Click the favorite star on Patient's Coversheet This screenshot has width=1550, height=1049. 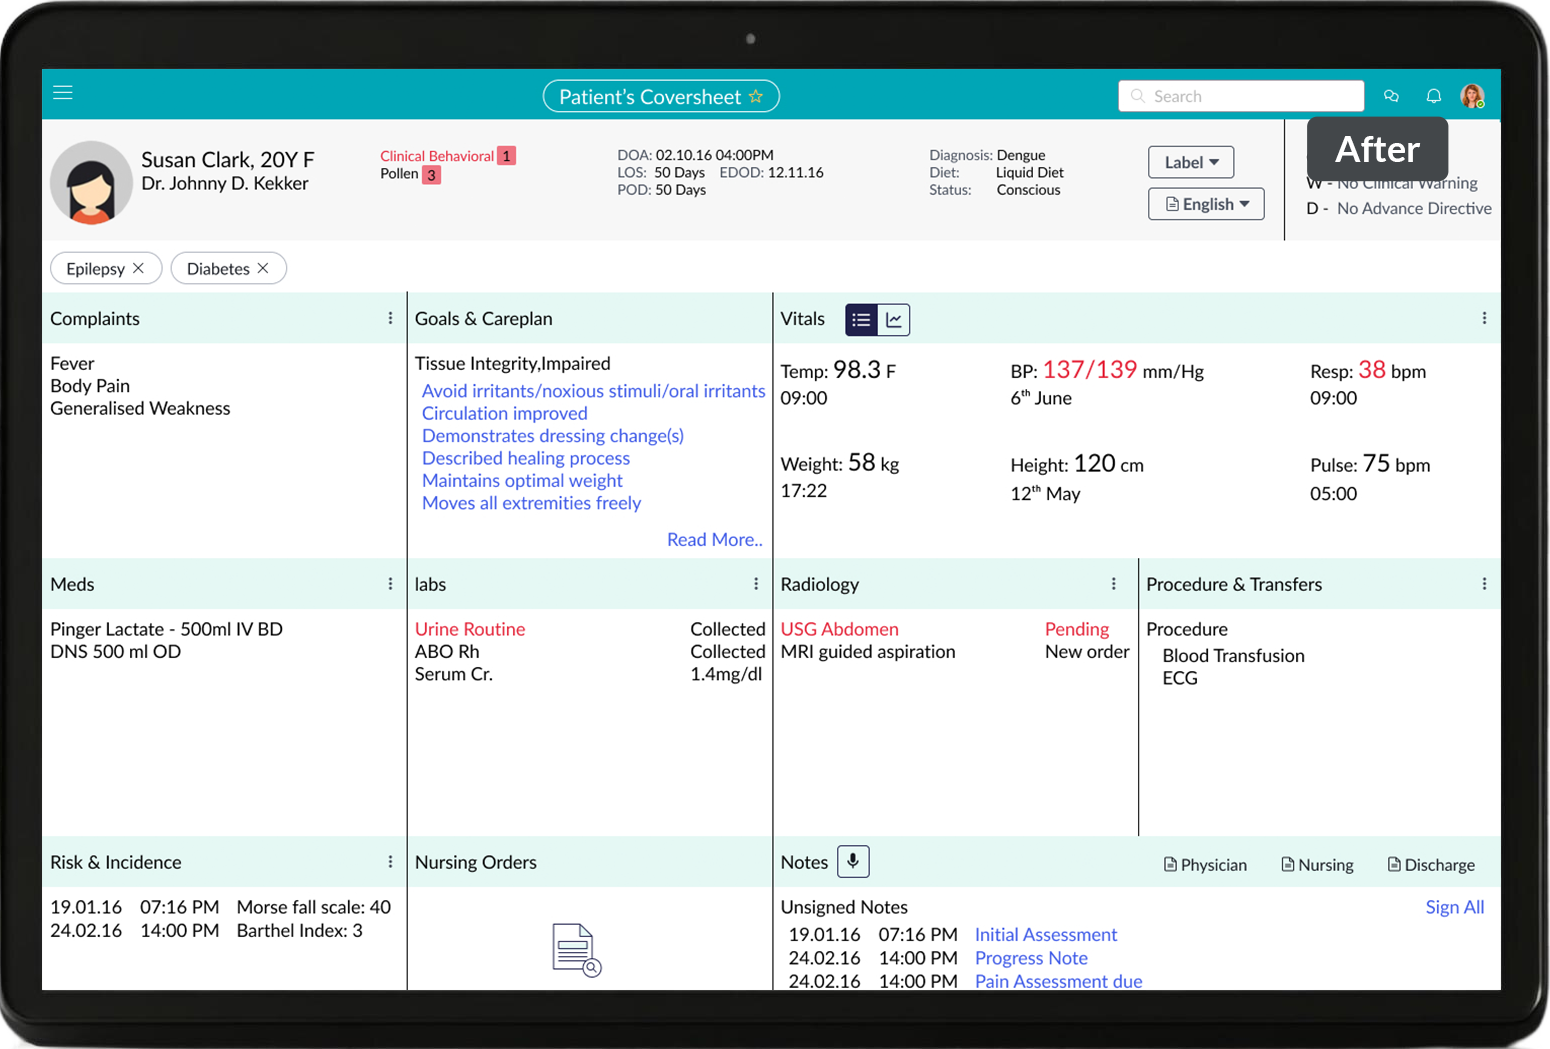click(756, 96)
